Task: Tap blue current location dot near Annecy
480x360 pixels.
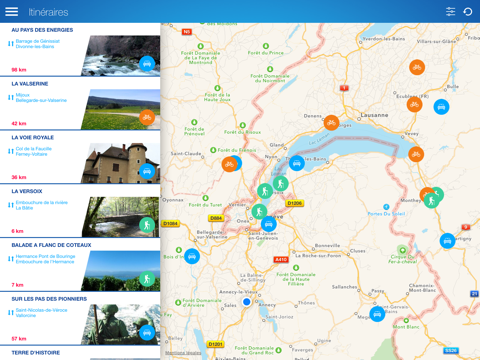Action: pyautogui.click(x=247, y=302)
